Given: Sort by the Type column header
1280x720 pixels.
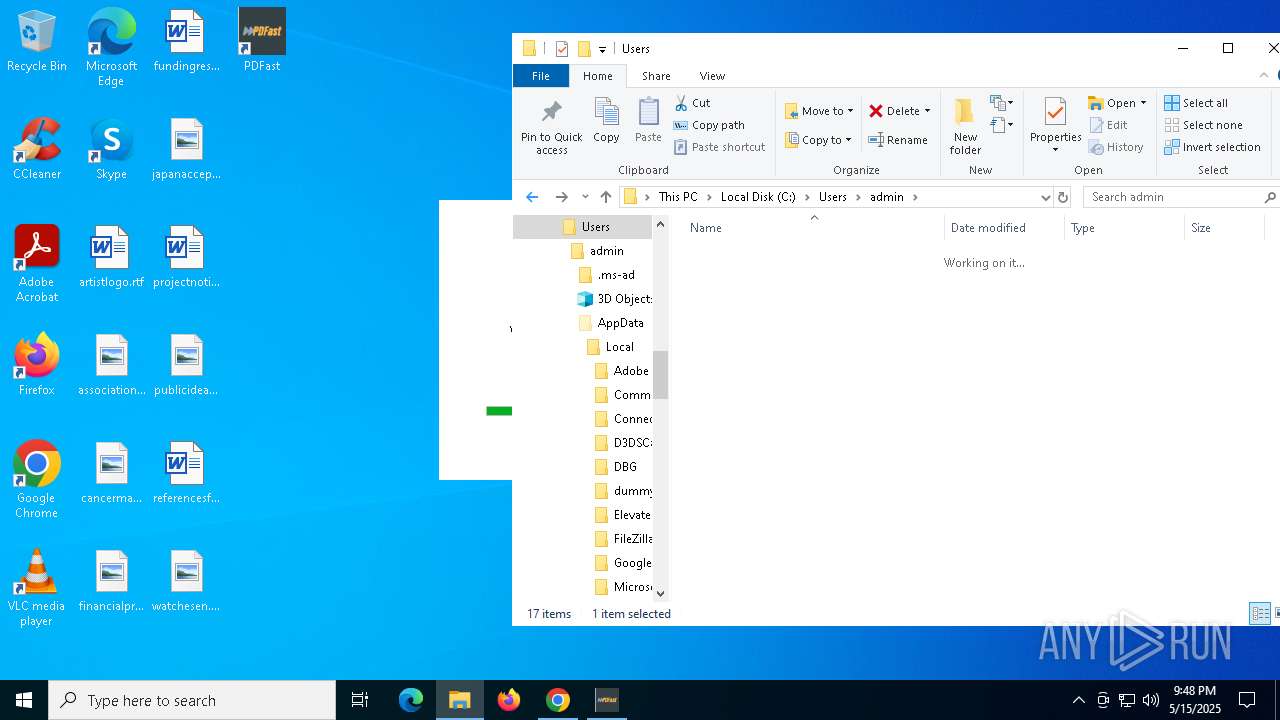Looking at the screenshot, I should pos(1083,228).
